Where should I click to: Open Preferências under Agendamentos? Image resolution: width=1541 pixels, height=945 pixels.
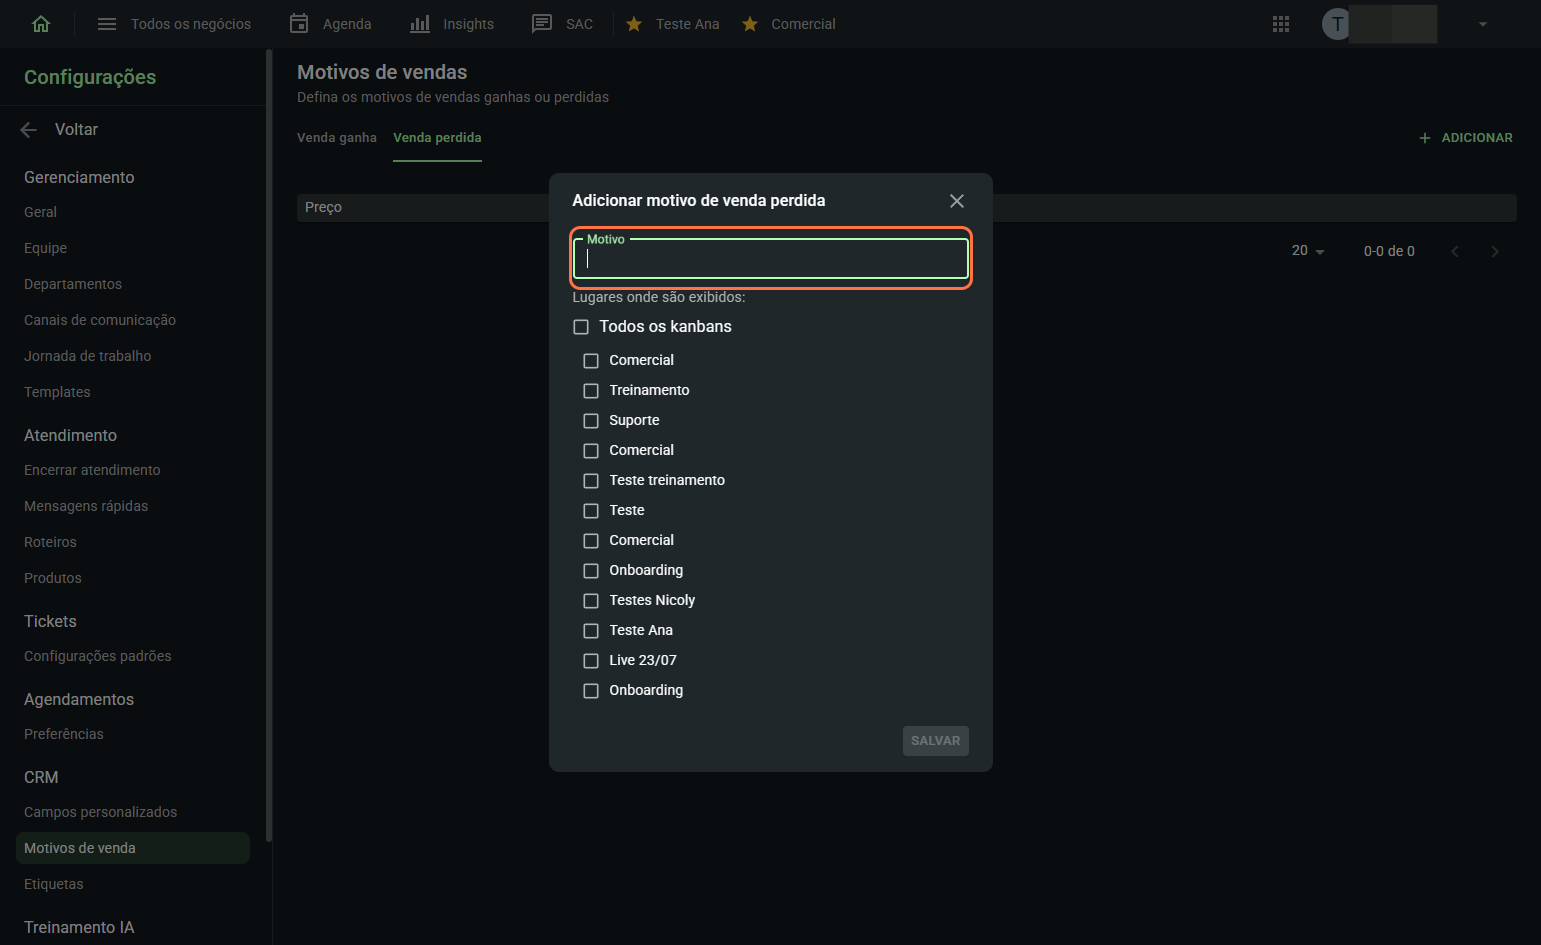64,734
